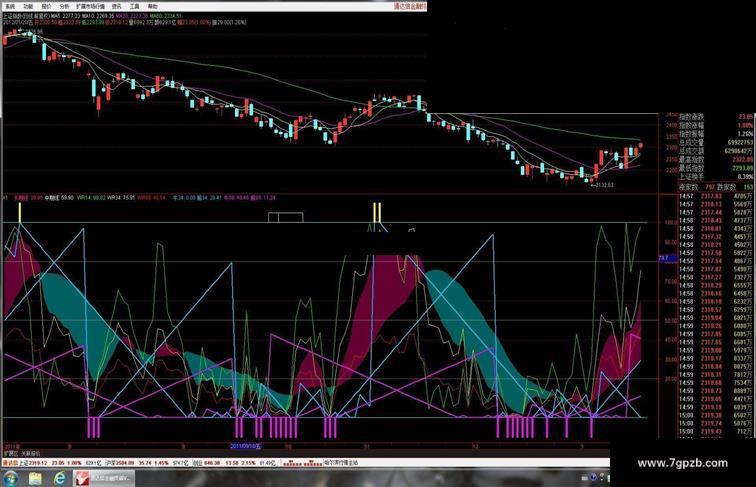Click the WR34 value label in indicator header
The height and width of the screenshot is (487, 756).
click(121, 198)
